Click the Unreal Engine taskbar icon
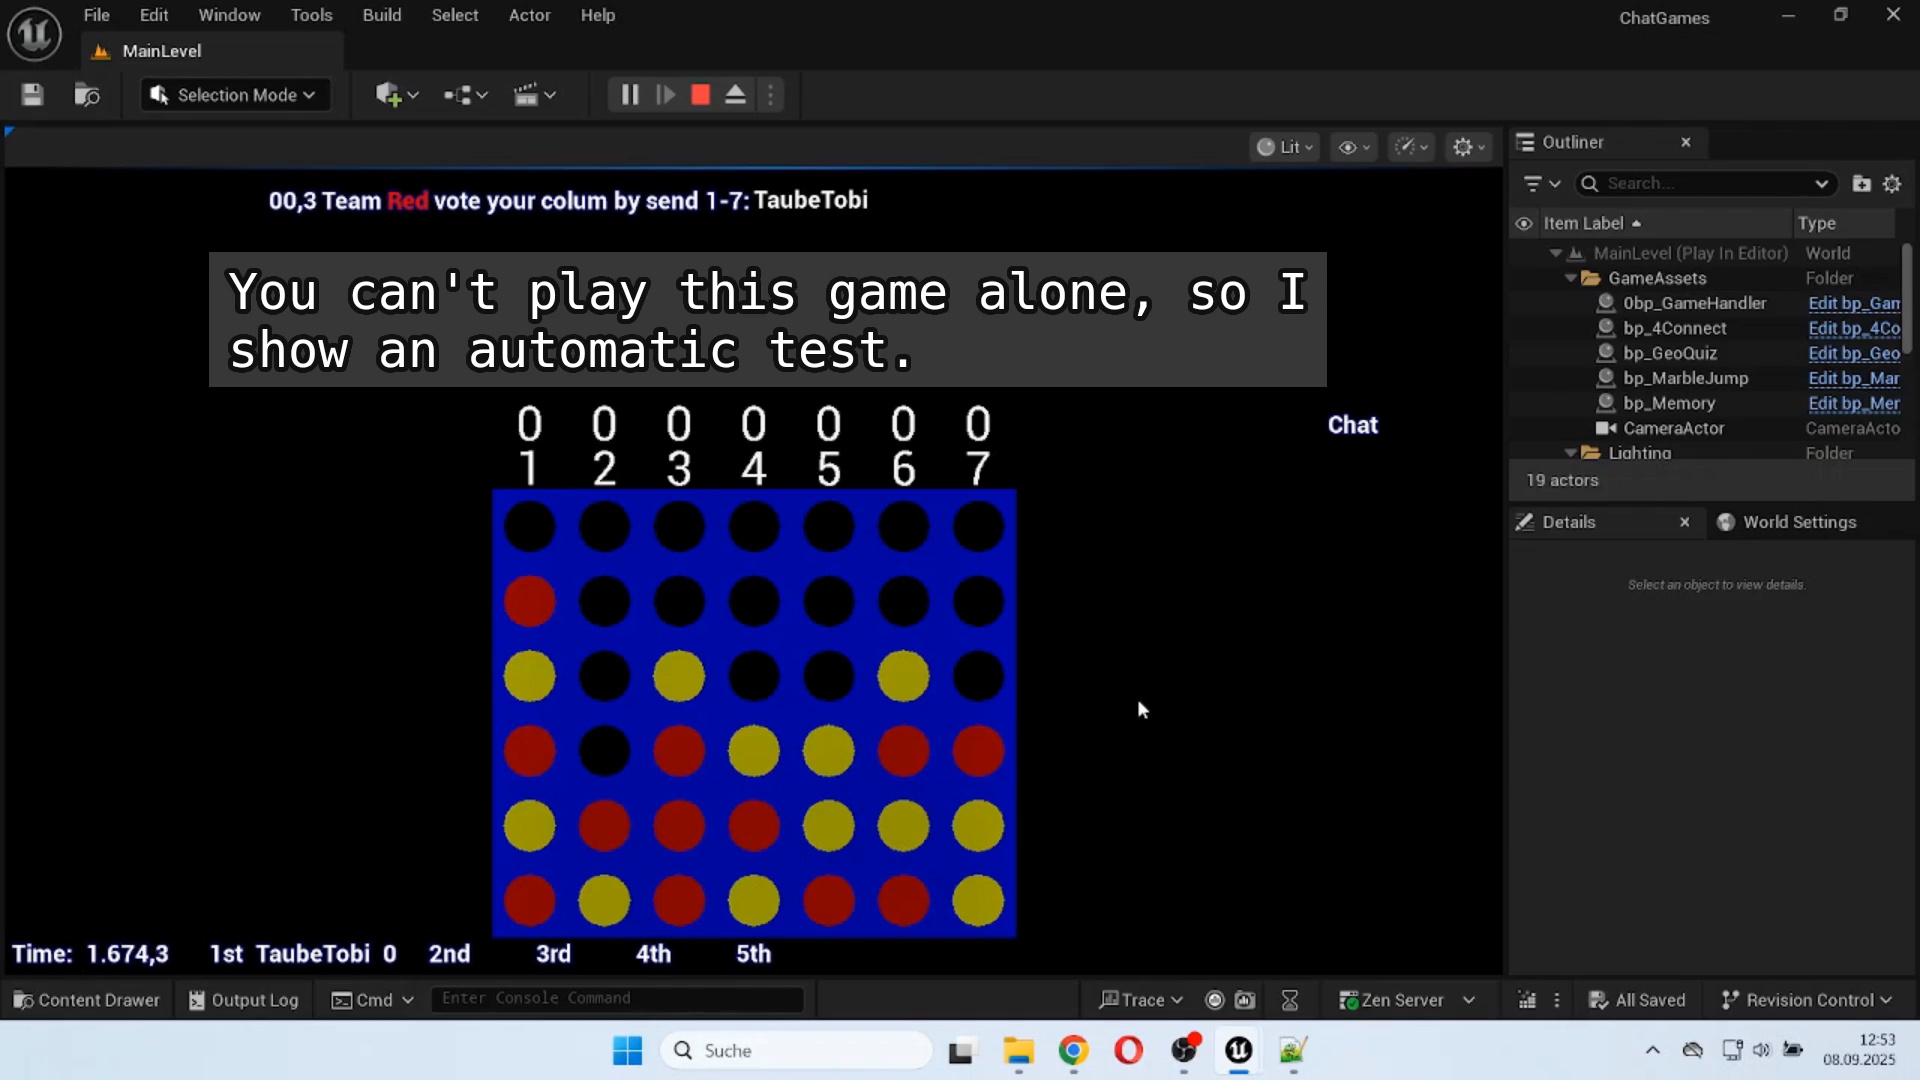Screen dimensions: 1920x1080 1238,1050
